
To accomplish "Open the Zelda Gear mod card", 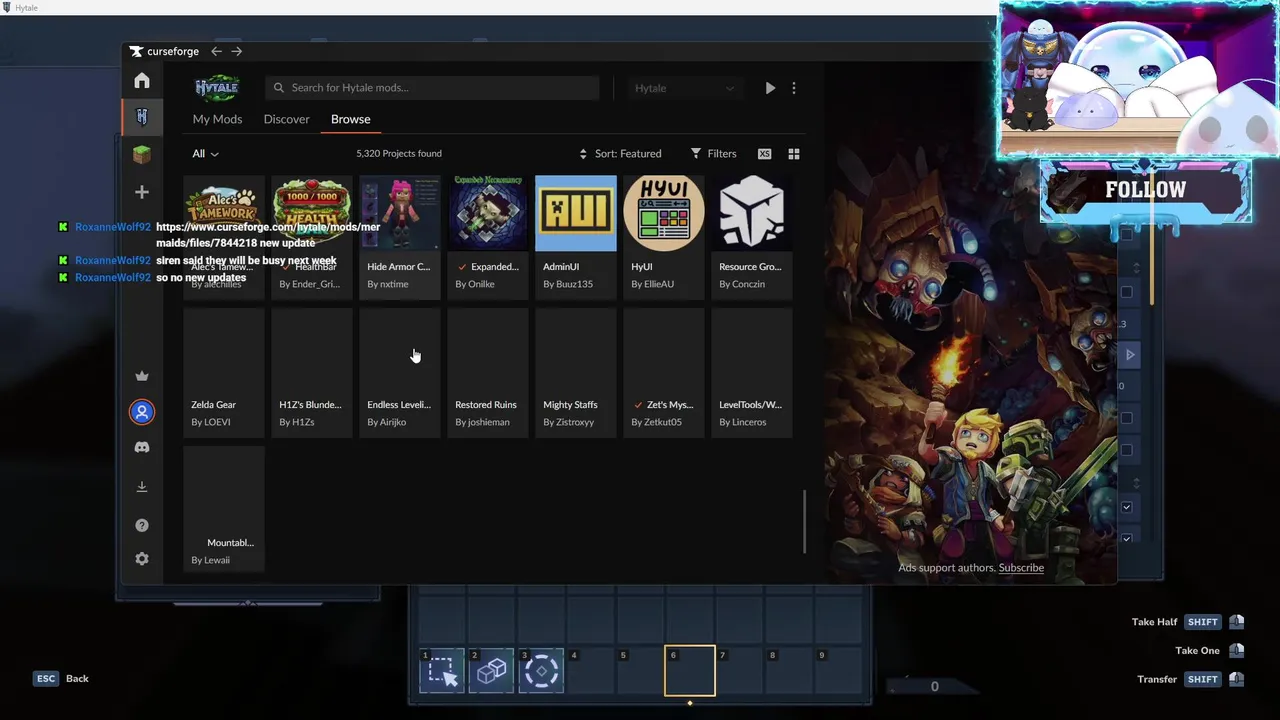I will [x=224, y=372].
